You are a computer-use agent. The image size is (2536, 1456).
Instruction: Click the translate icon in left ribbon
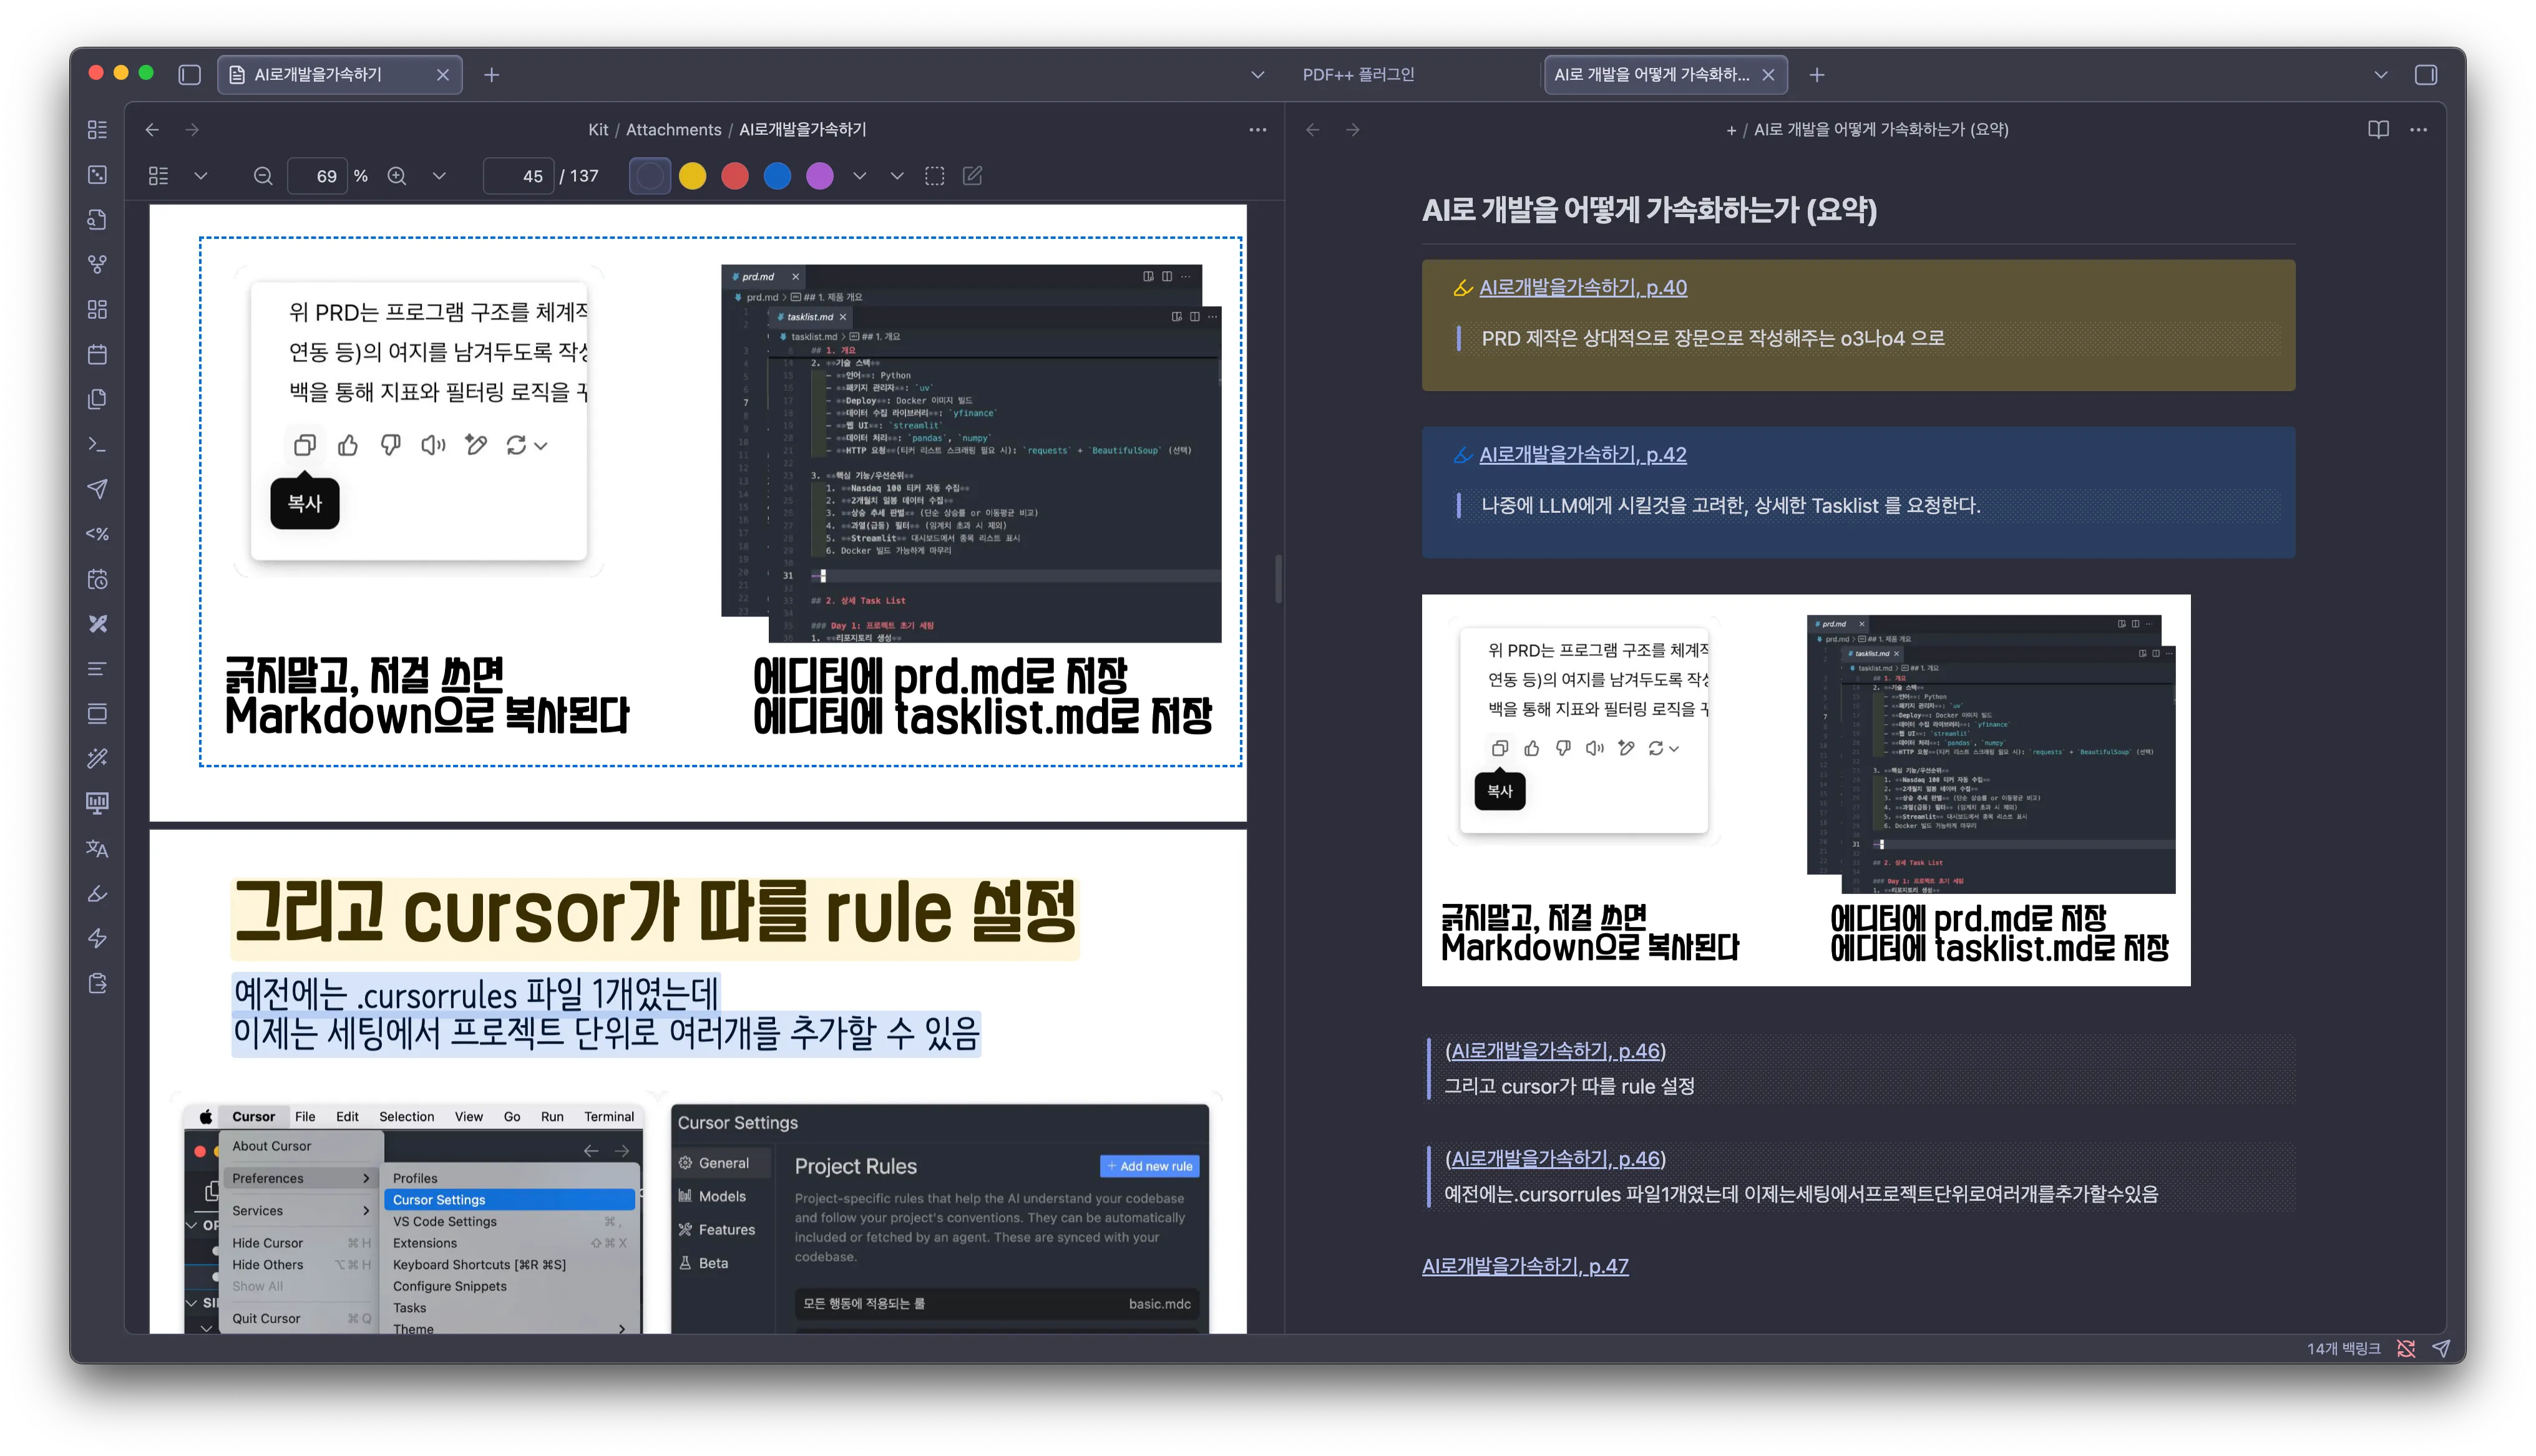[x=97, y=848]
